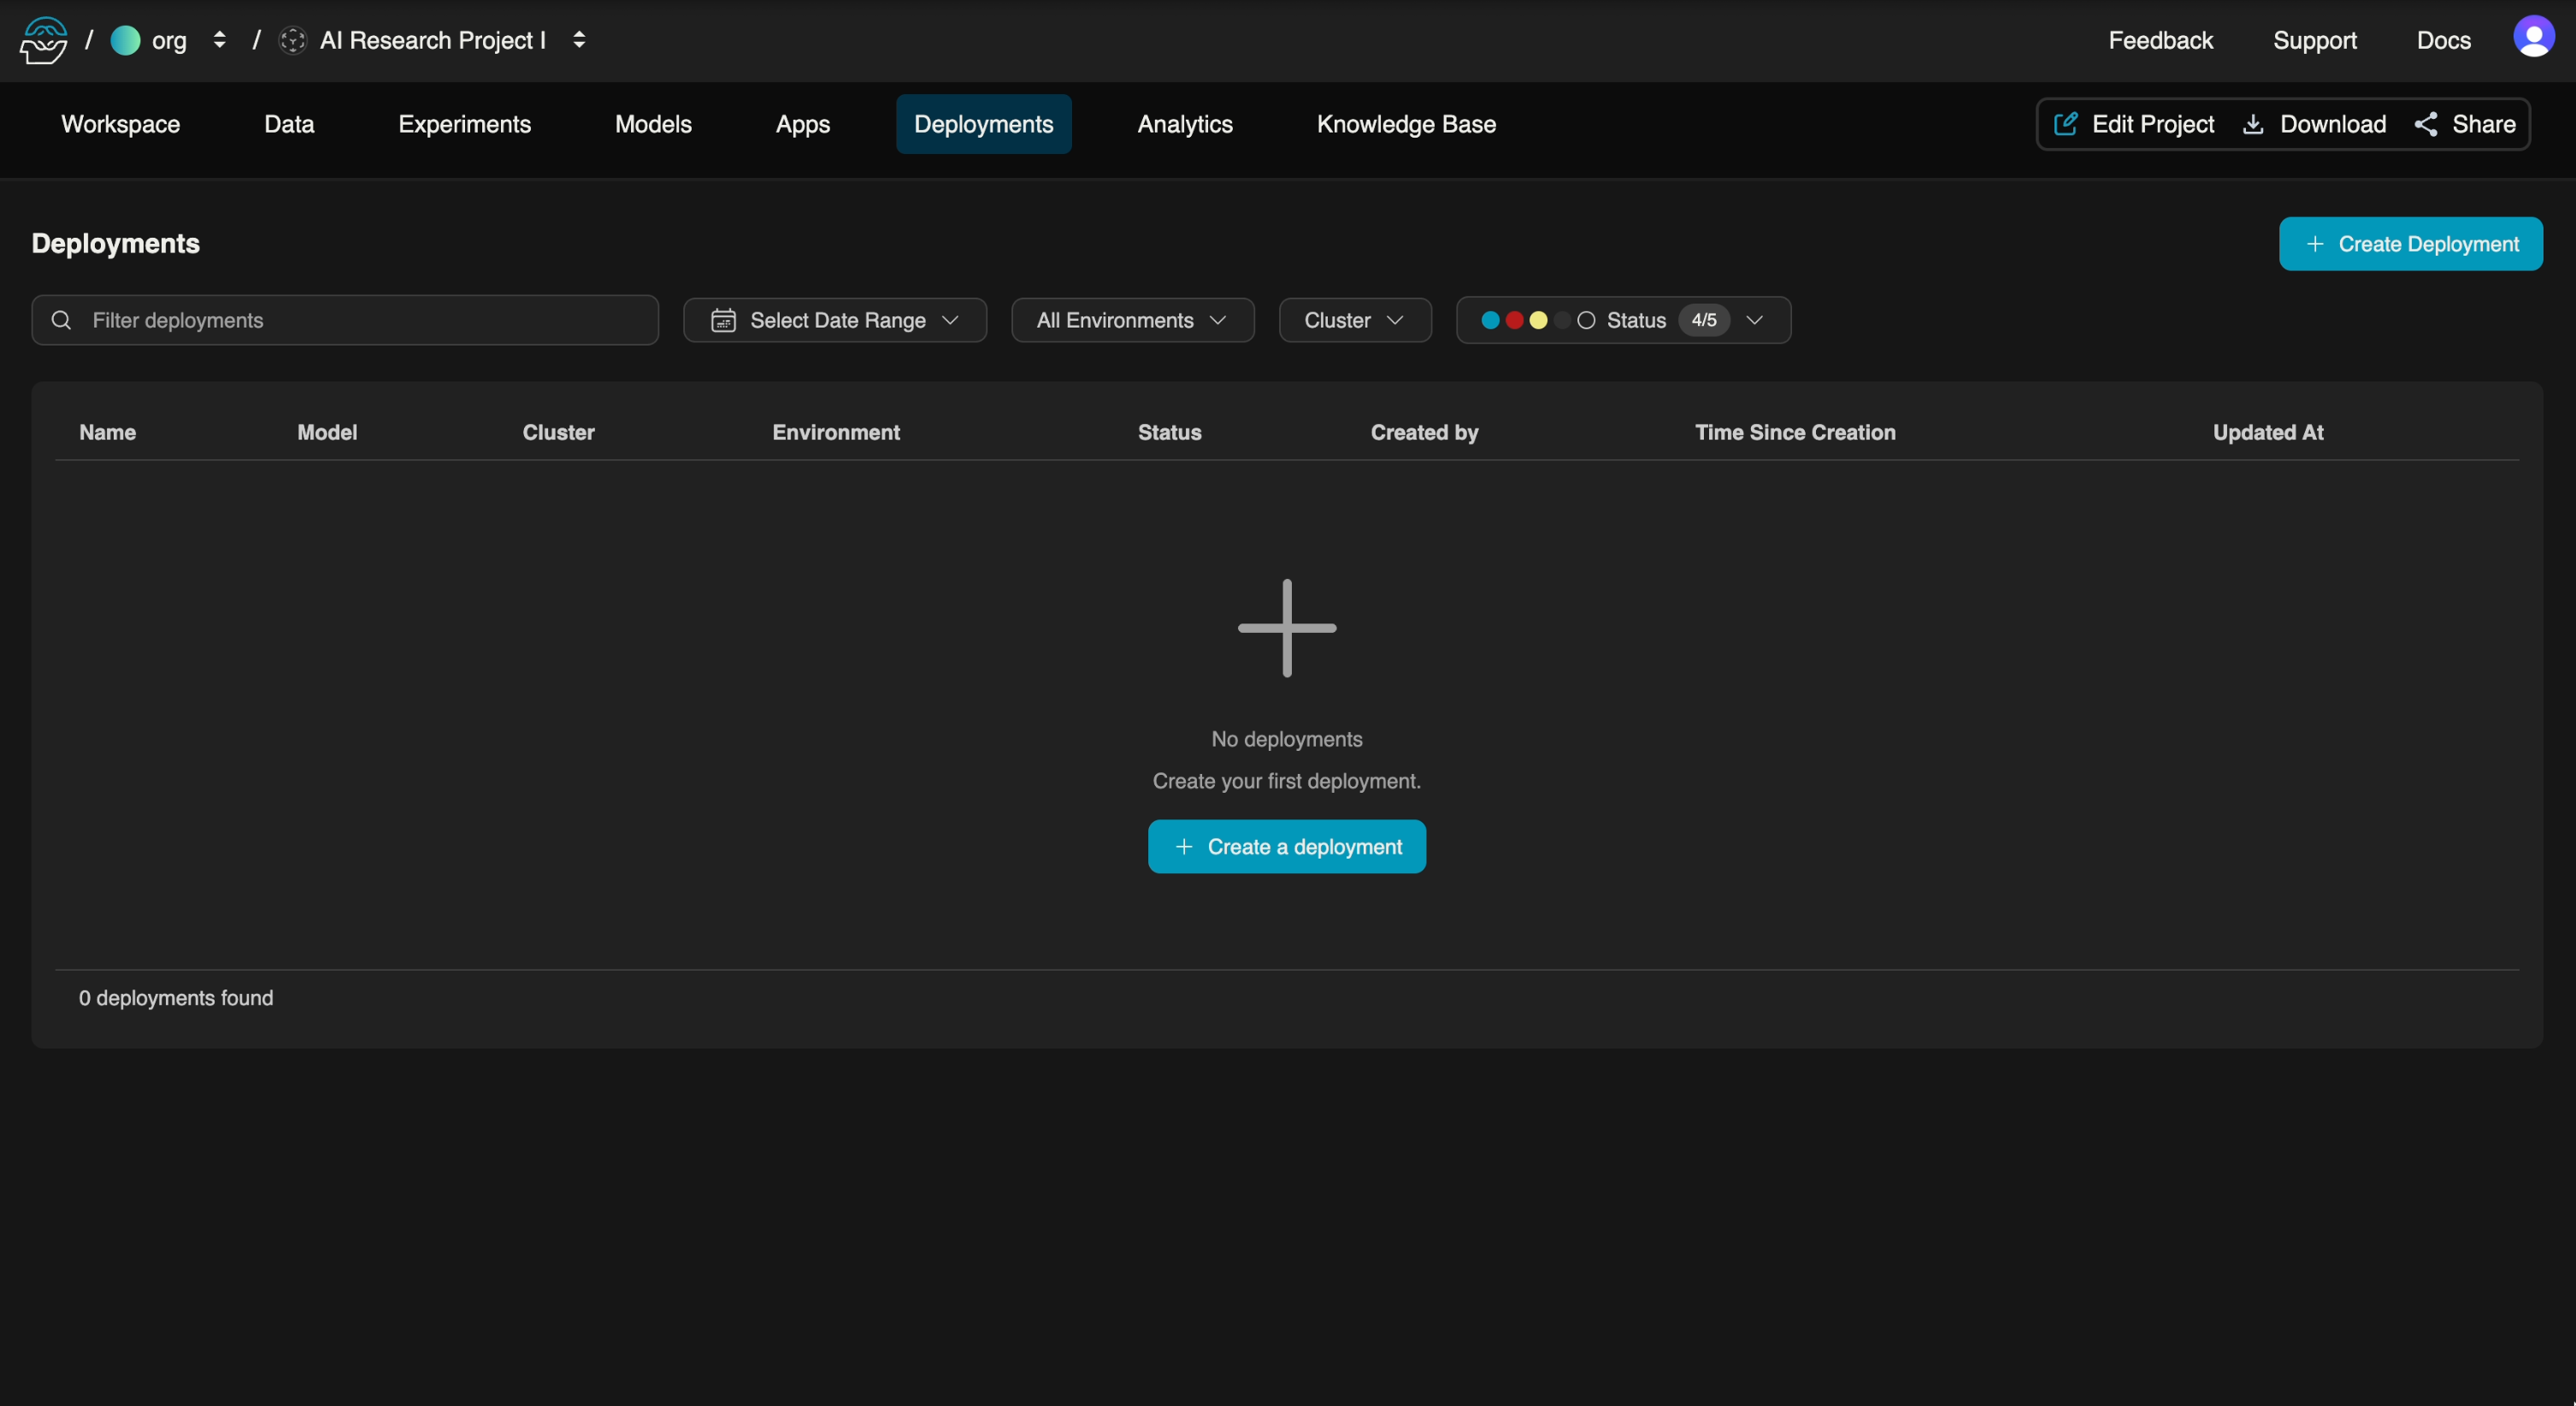Click the app logo in the header

pos(44,40)
